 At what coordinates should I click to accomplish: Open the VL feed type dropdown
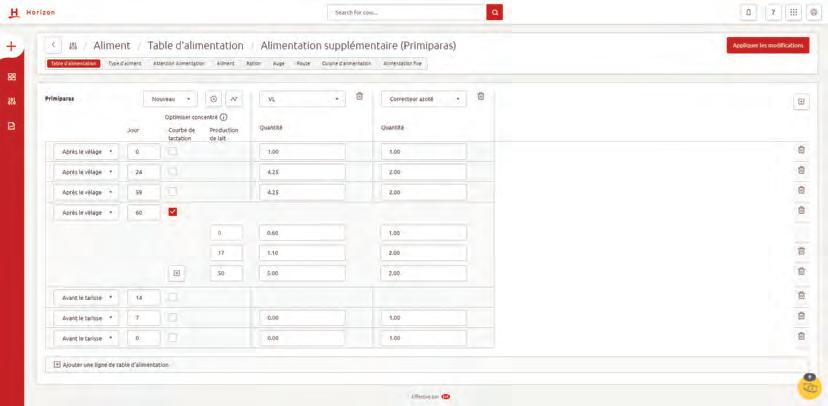pyautogui.click(x=303, y=99)
